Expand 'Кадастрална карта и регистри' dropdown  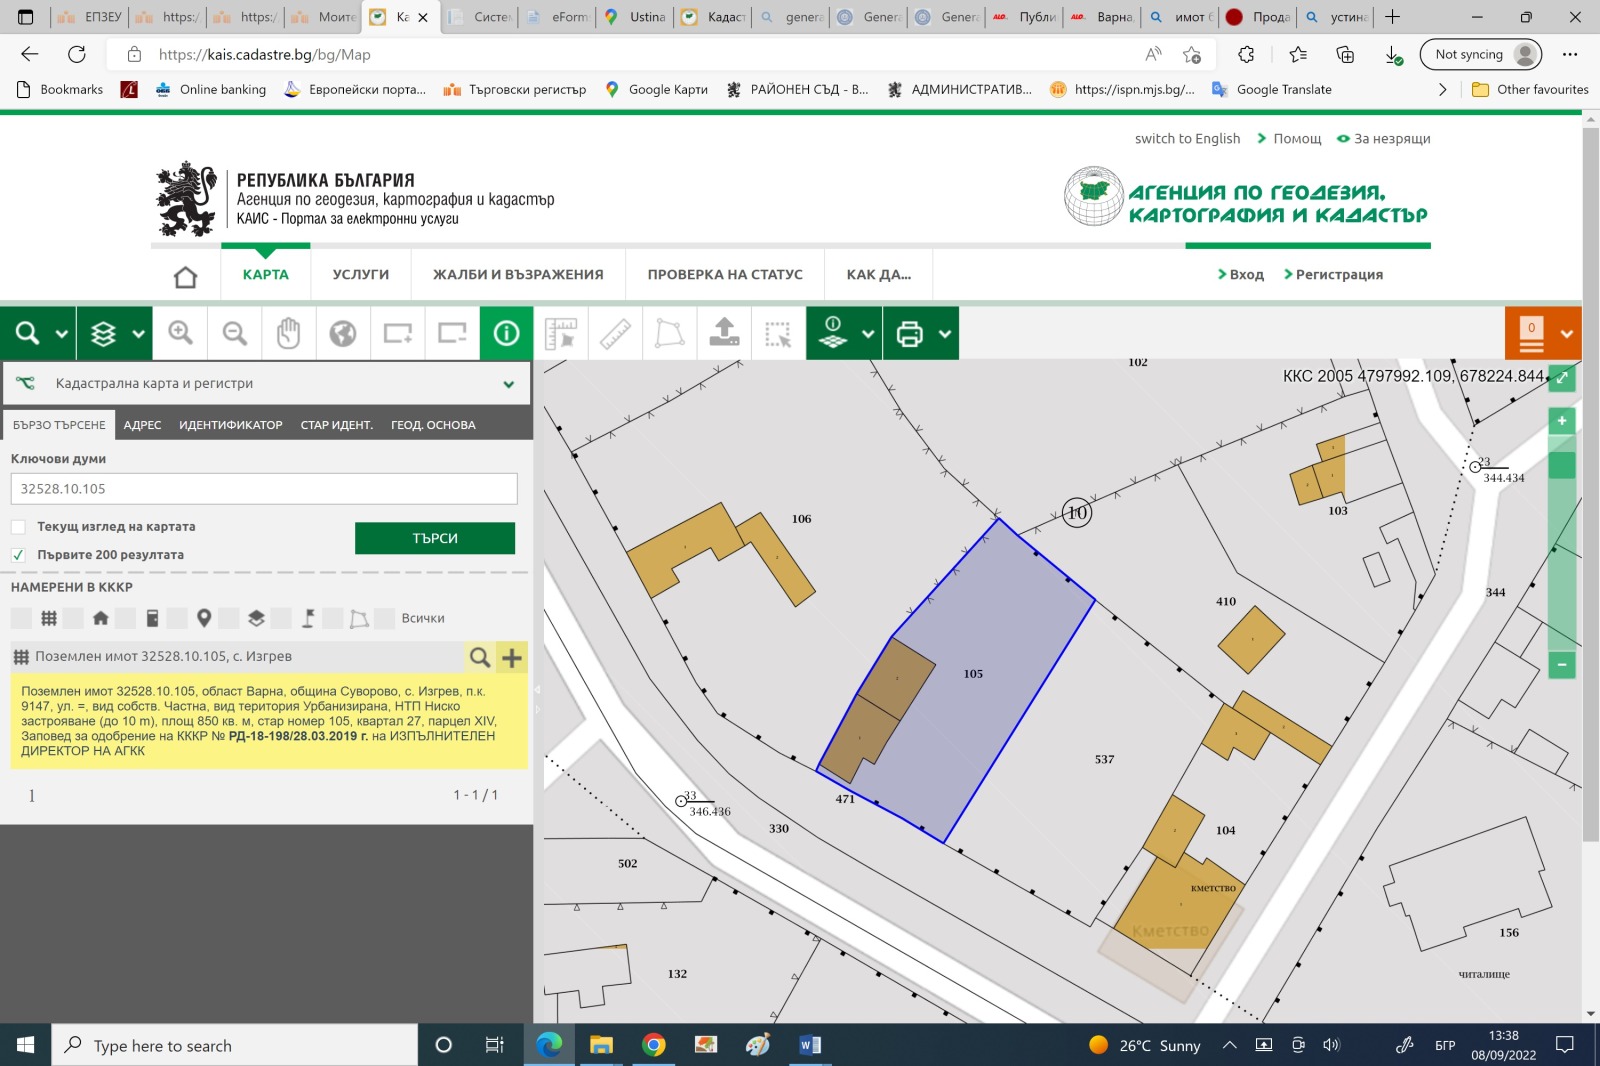pyautogui.click(x=508, y=384)
